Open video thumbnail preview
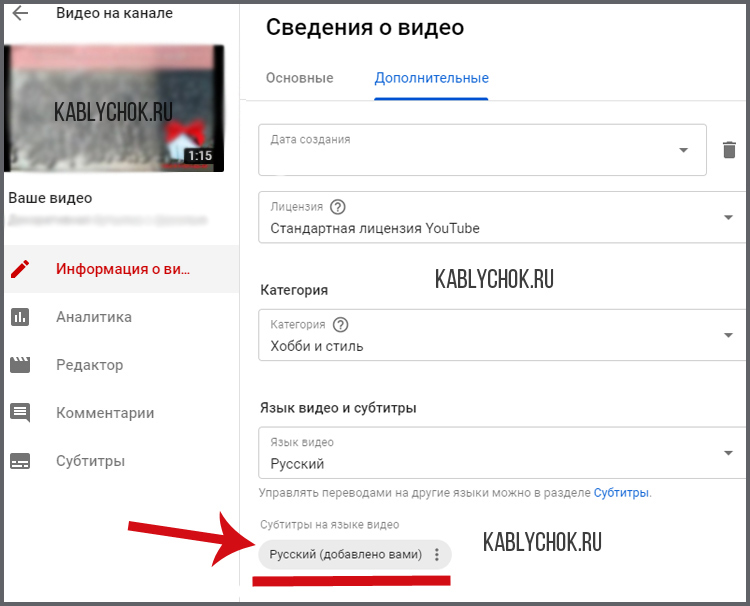 (114, 109)
